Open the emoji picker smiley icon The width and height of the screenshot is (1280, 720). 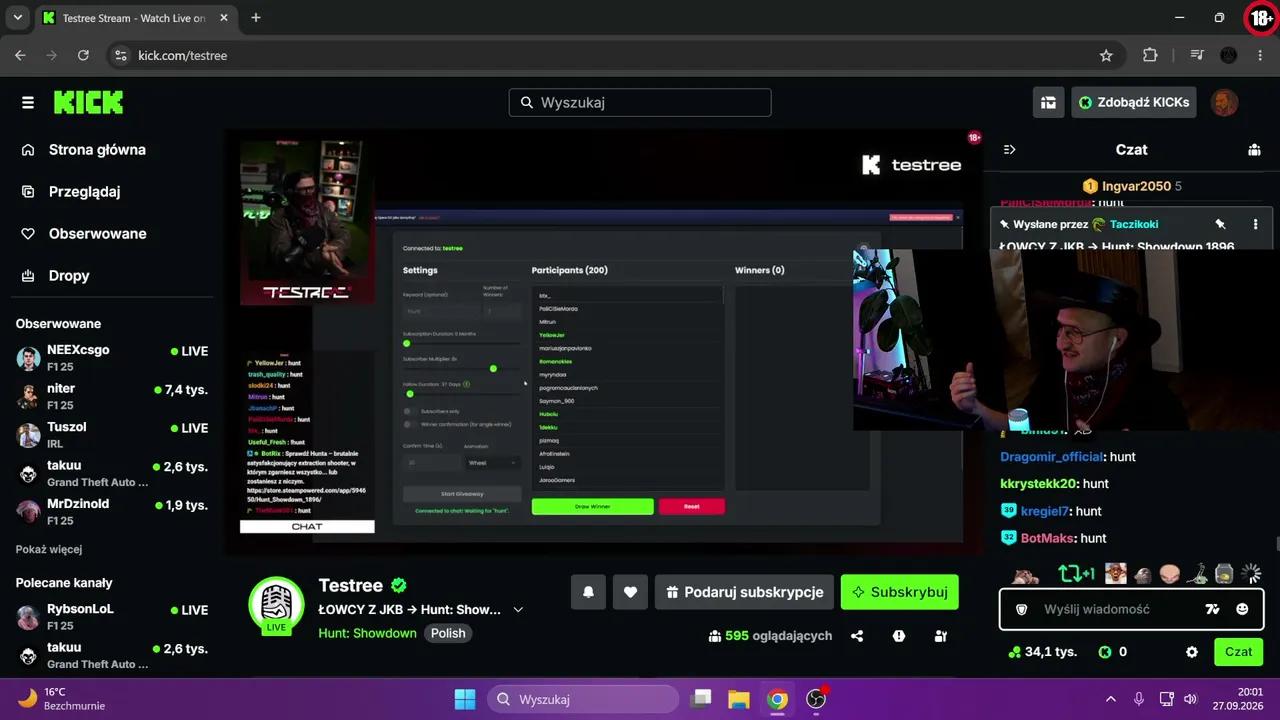tap(1242, 609)
